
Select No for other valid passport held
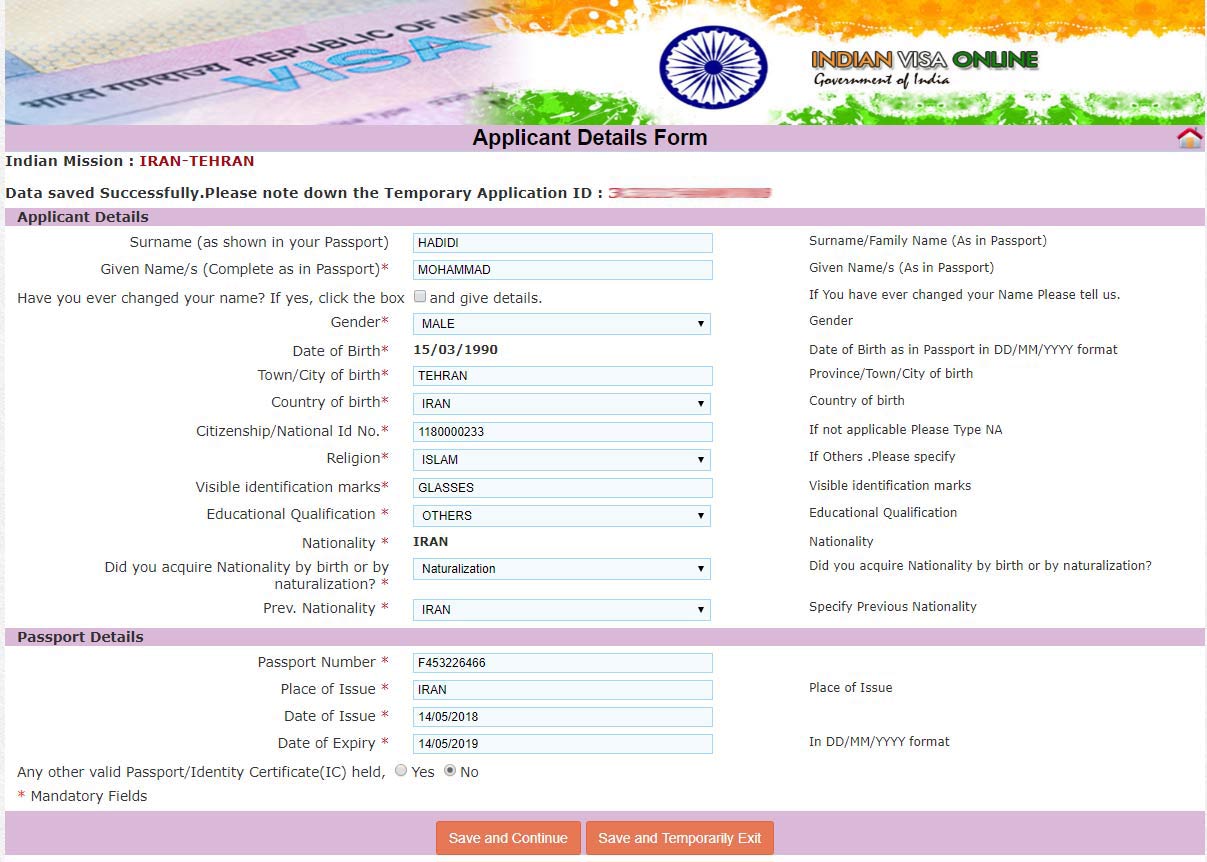tap(450, 771)
